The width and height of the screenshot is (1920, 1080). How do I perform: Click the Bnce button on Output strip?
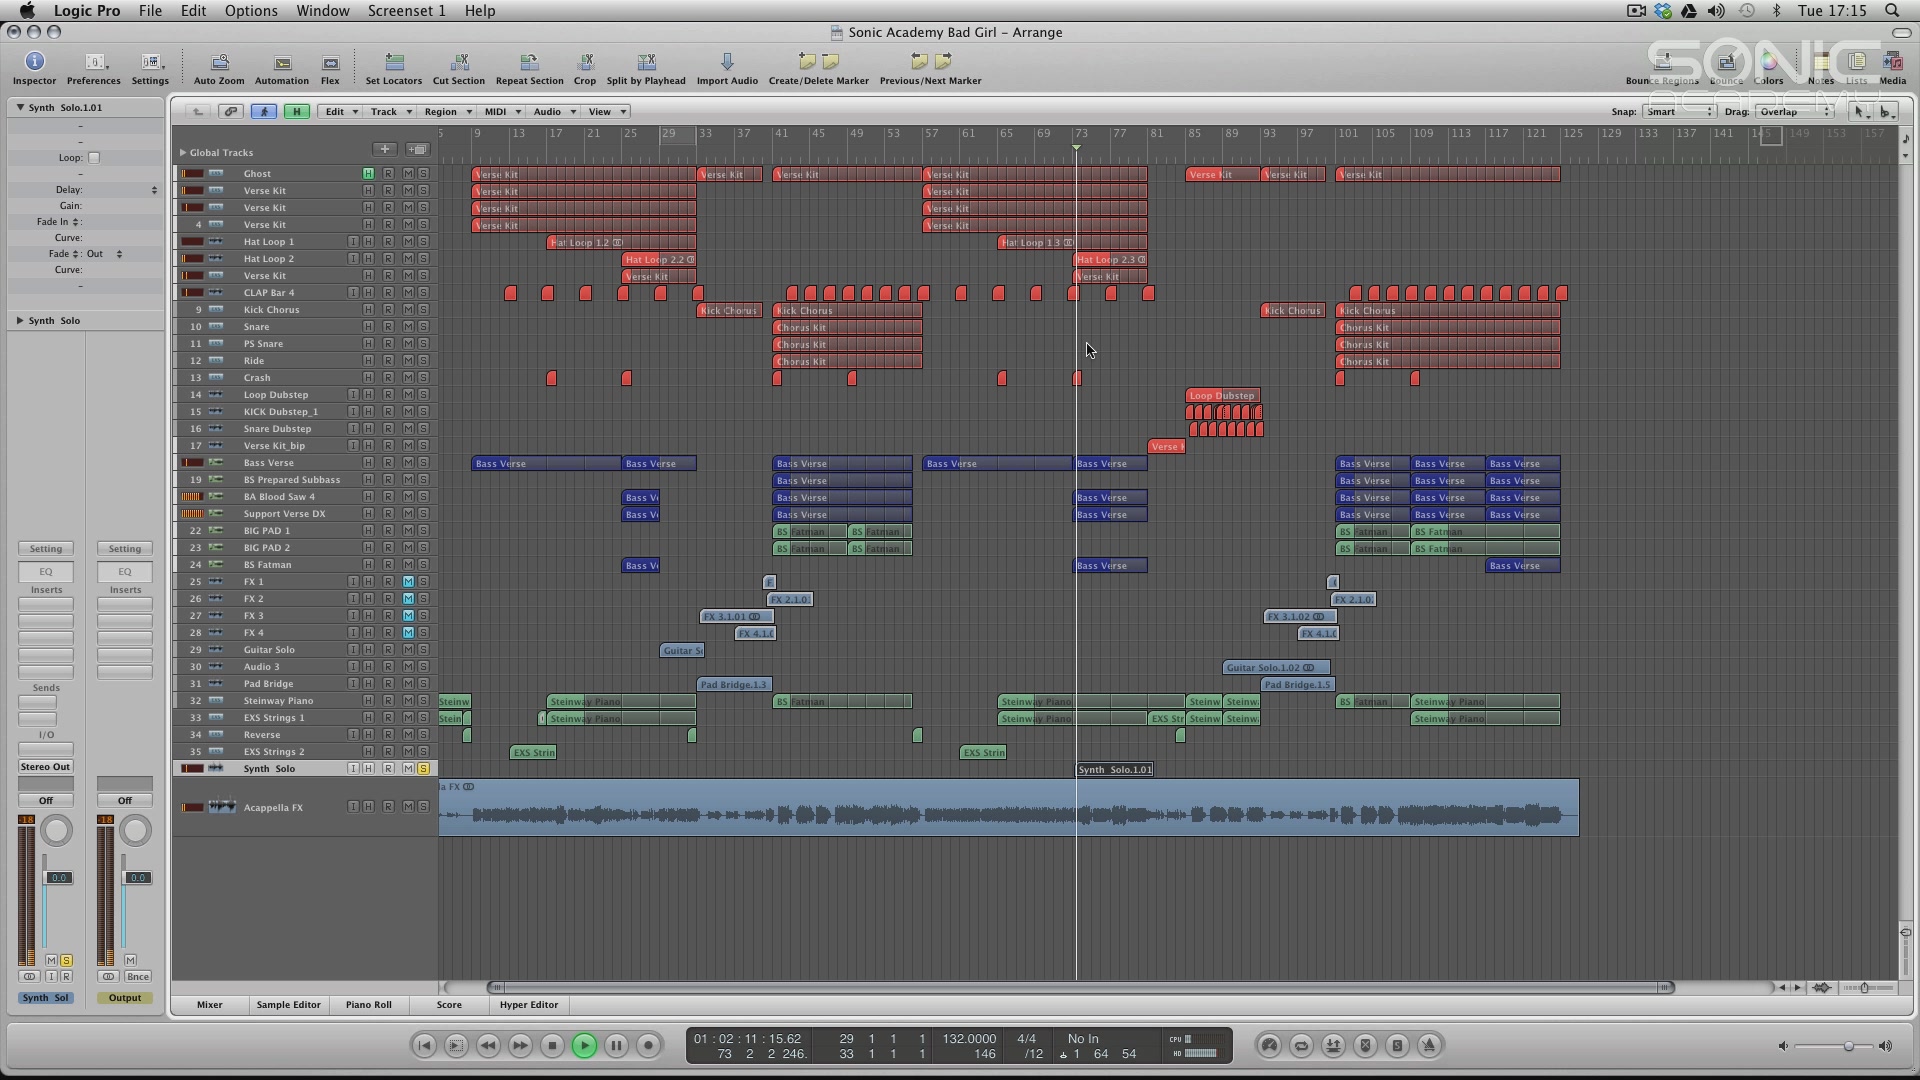(137, 977)
